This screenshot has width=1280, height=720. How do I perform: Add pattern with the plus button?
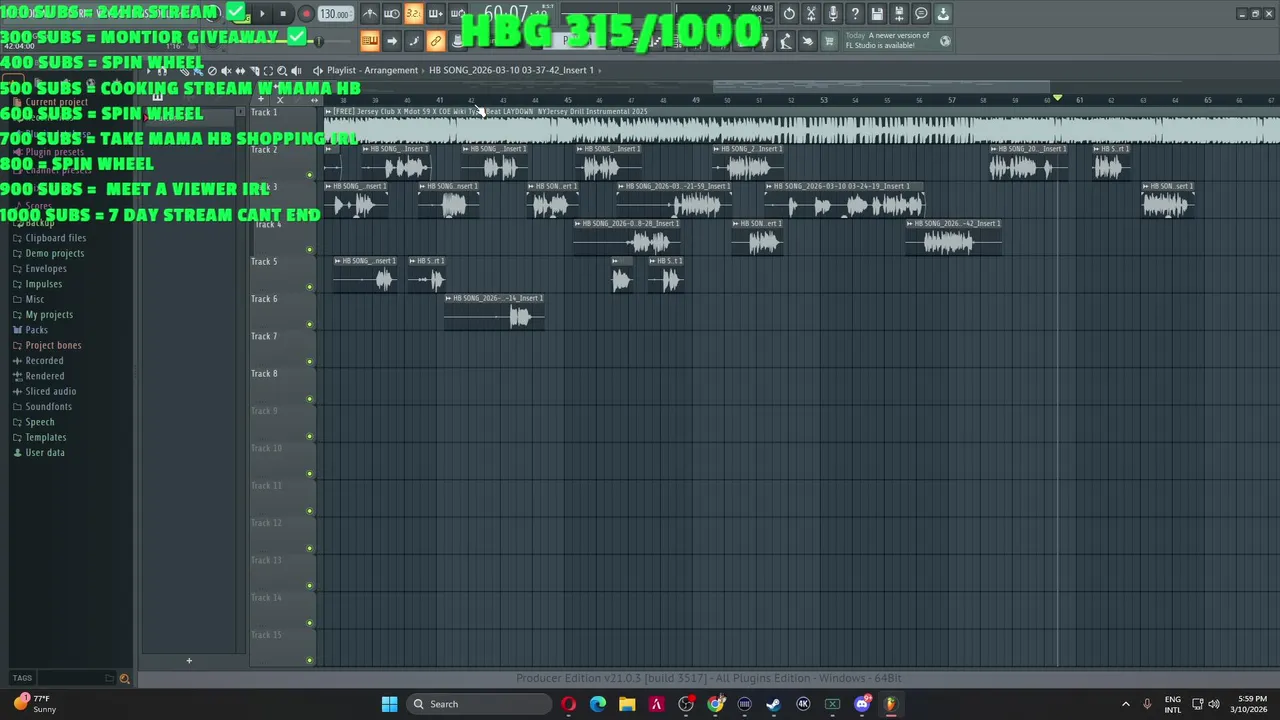188,660
